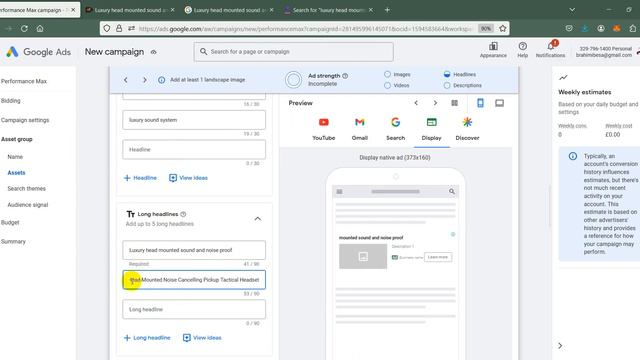Open browser extensions icon
Screen dimensions: 640x360
click(633, 29)
